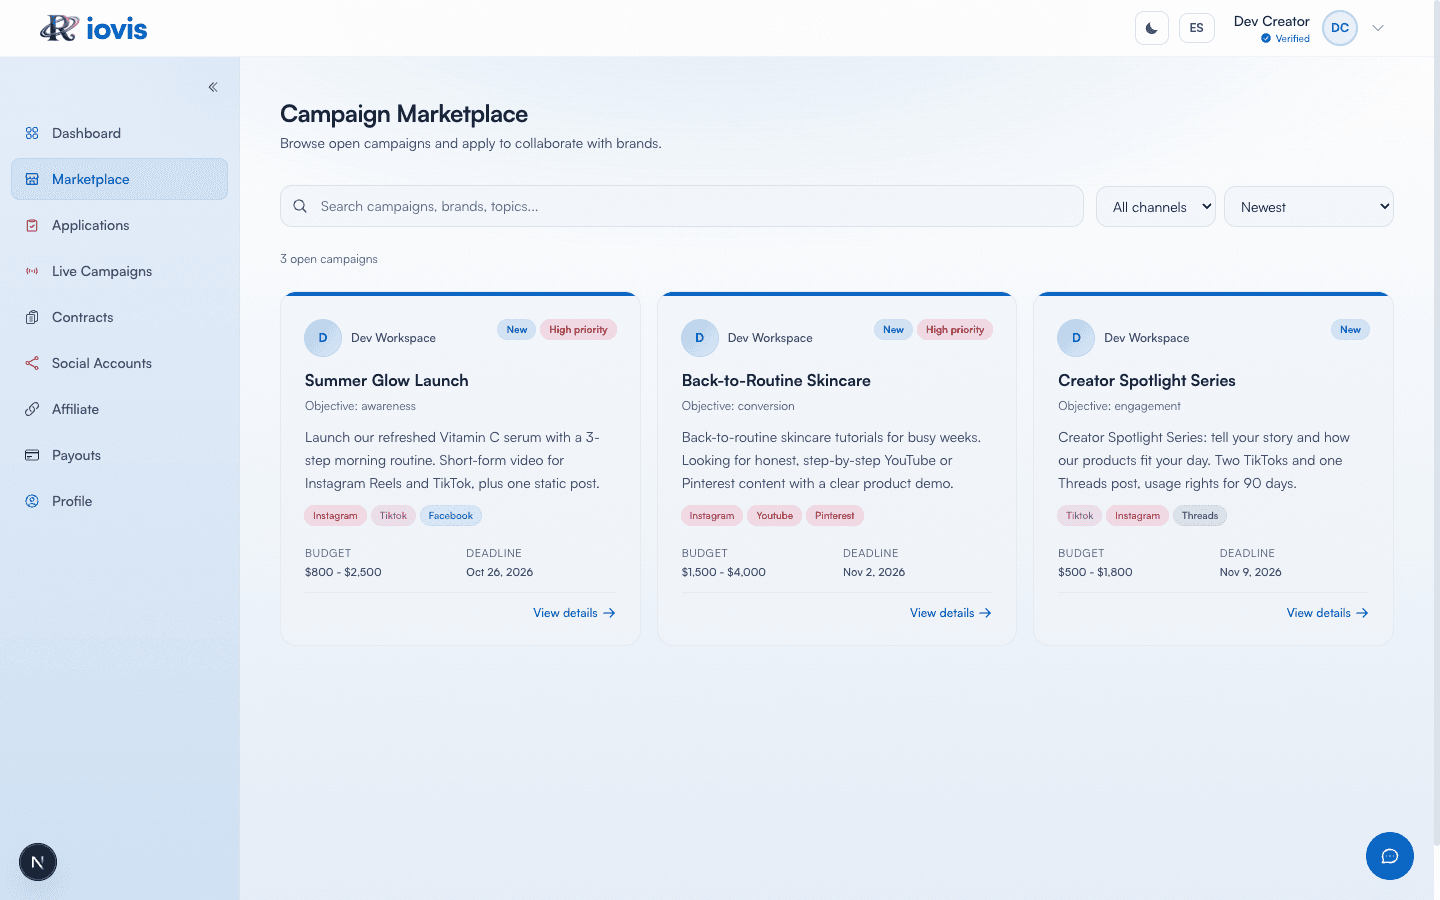Open Applications from the sidebar

120,225
